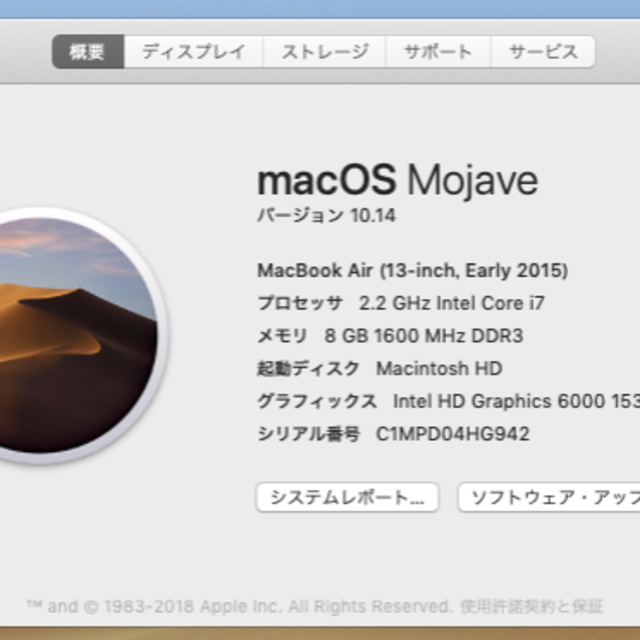This screenshot has width=640, height=640.
Task: Click MacBook Air (13-inch, Early 2015) text
Action: pos(413,270)
